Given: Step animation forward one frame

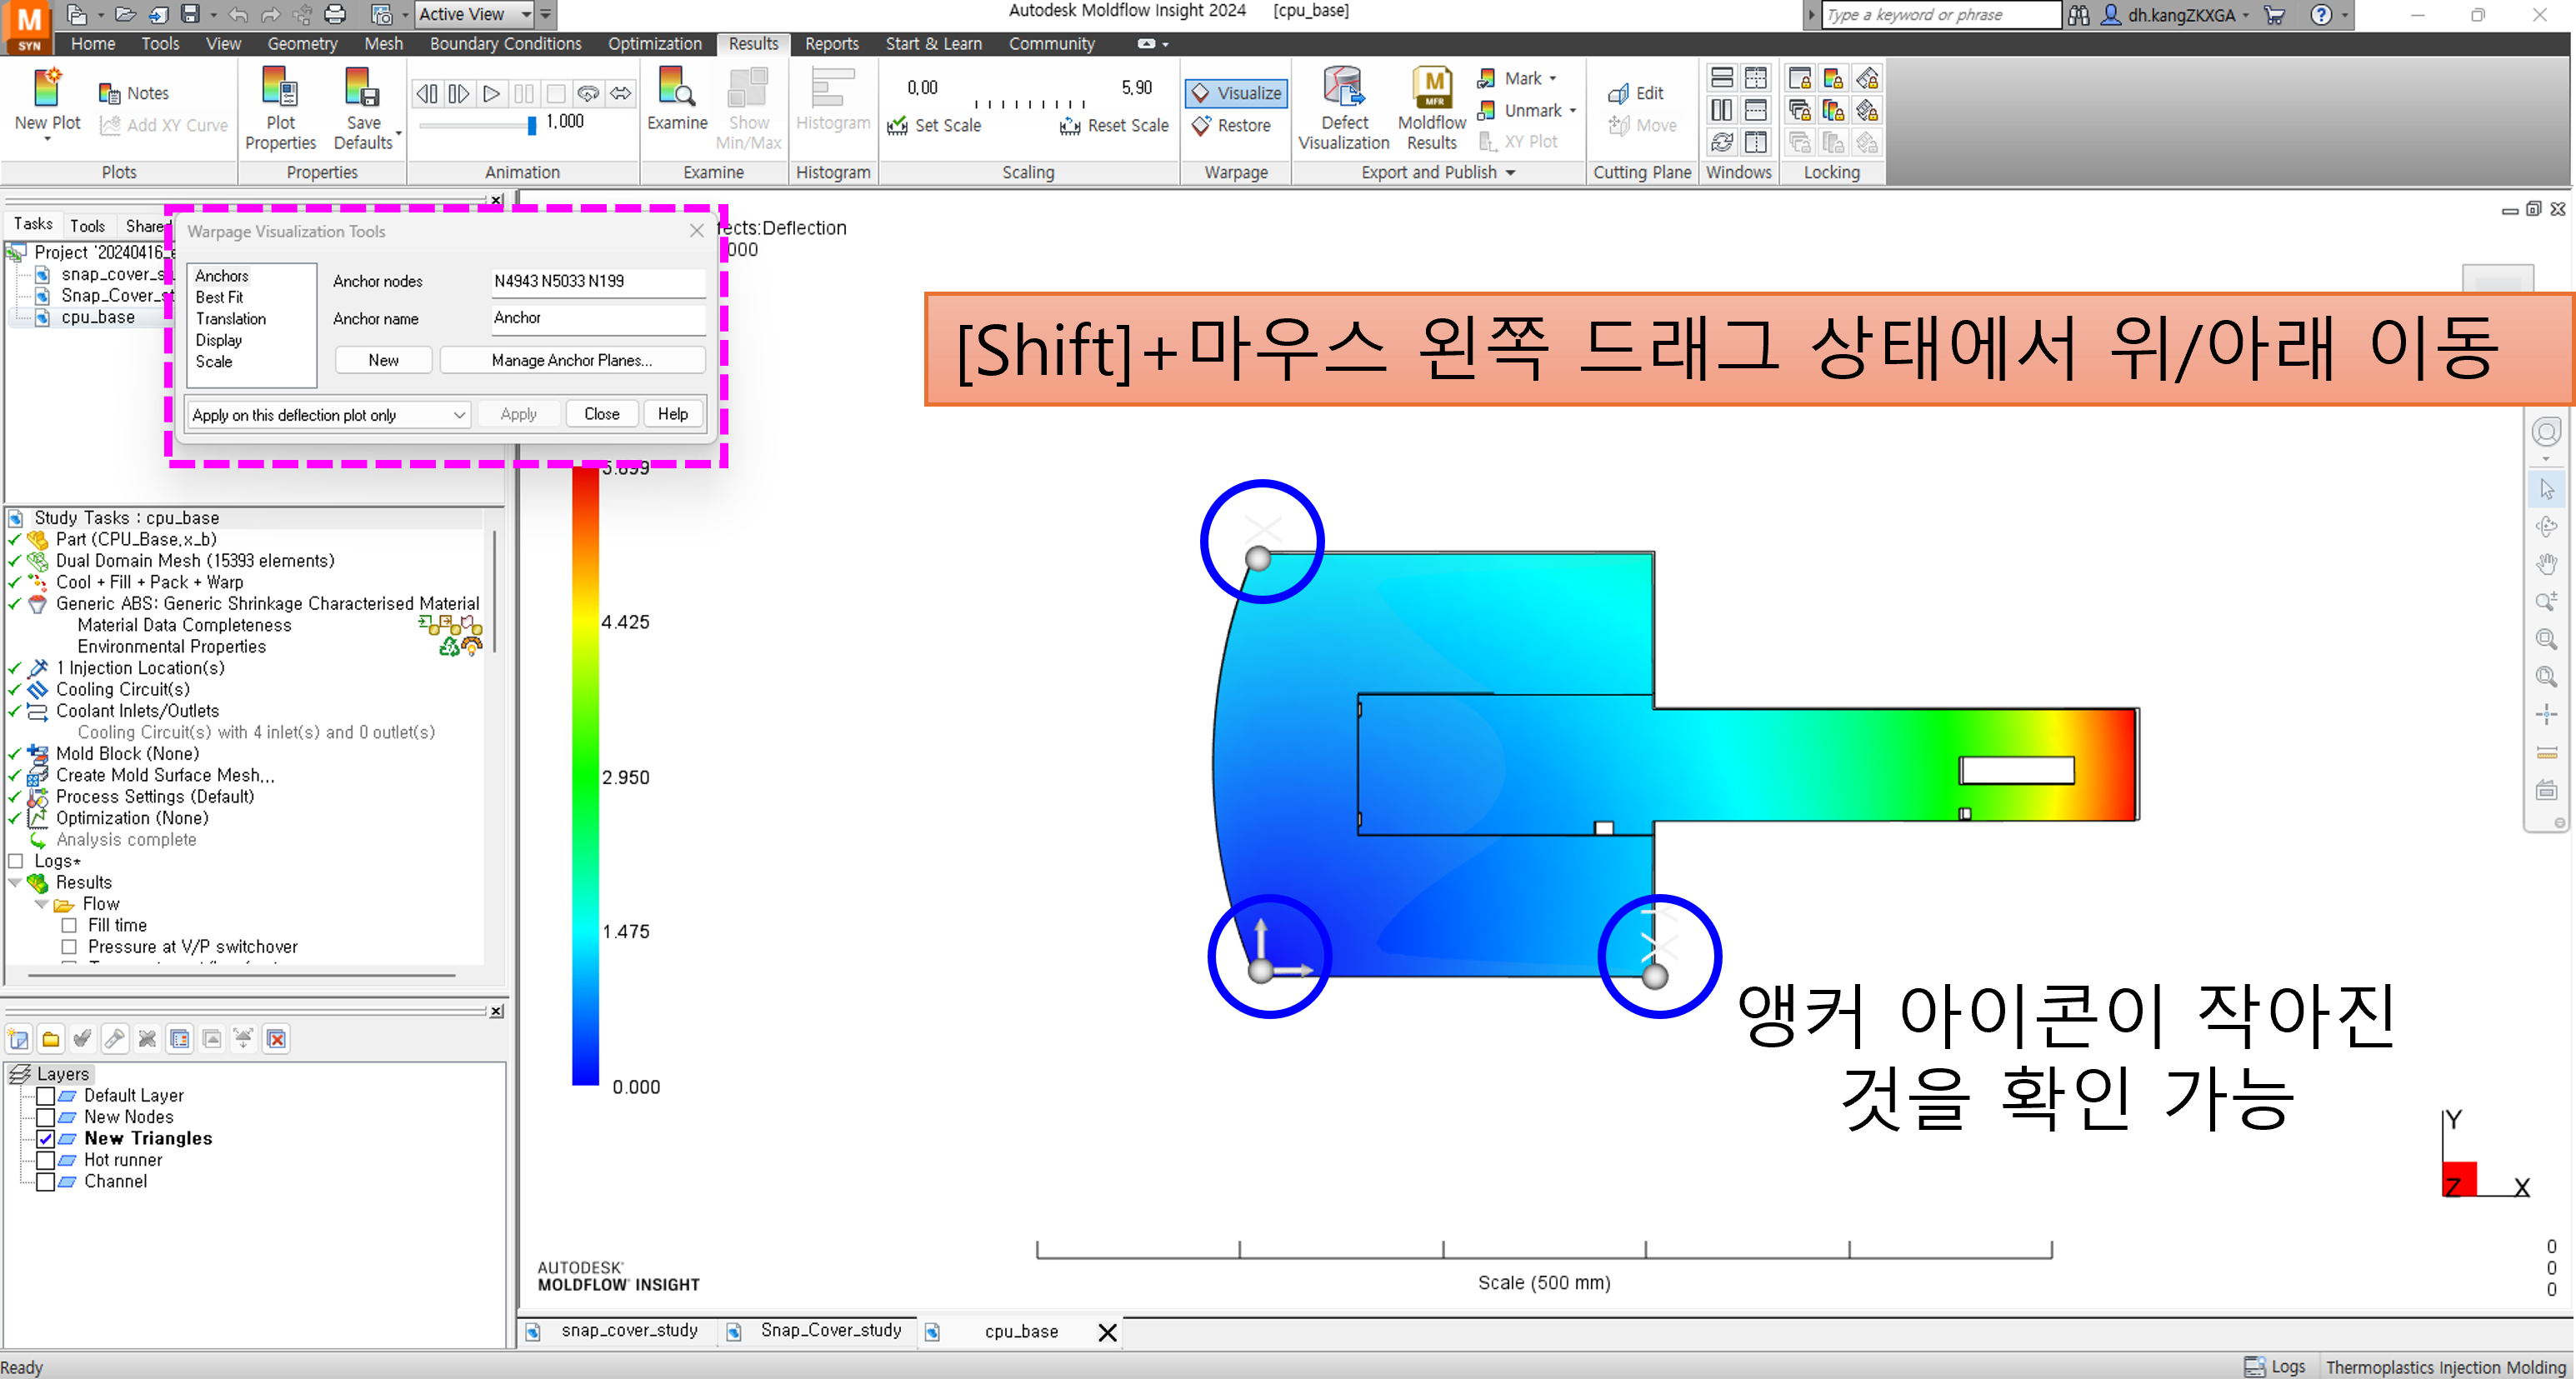Looking at the screenshot, I should tap(459, 94).
